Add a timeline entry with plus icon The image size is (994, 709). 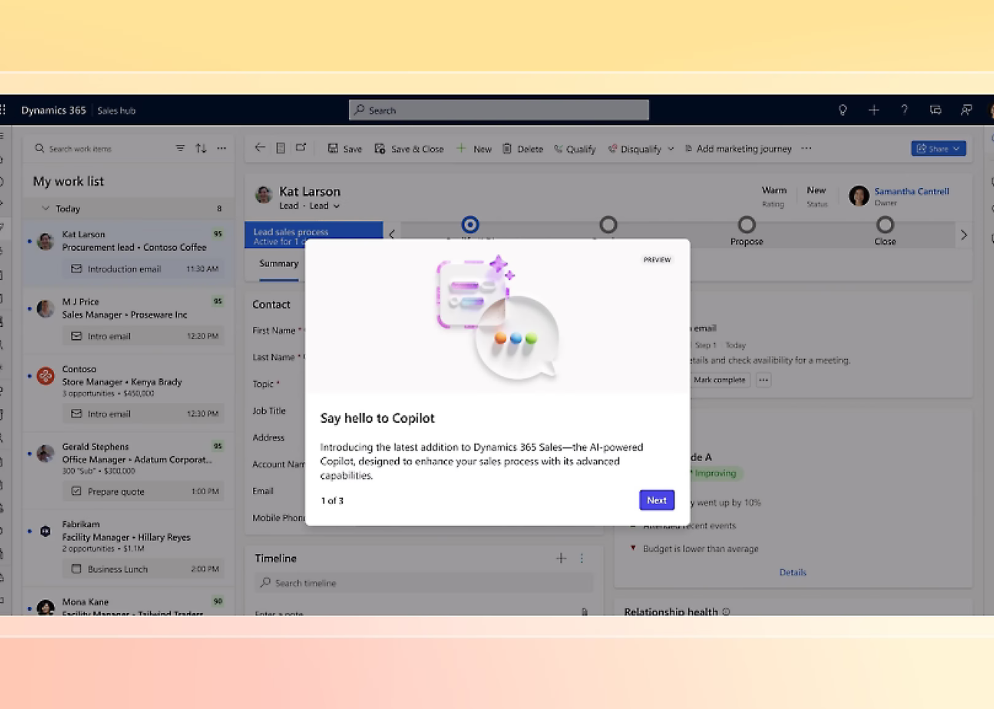coord(561,558)
